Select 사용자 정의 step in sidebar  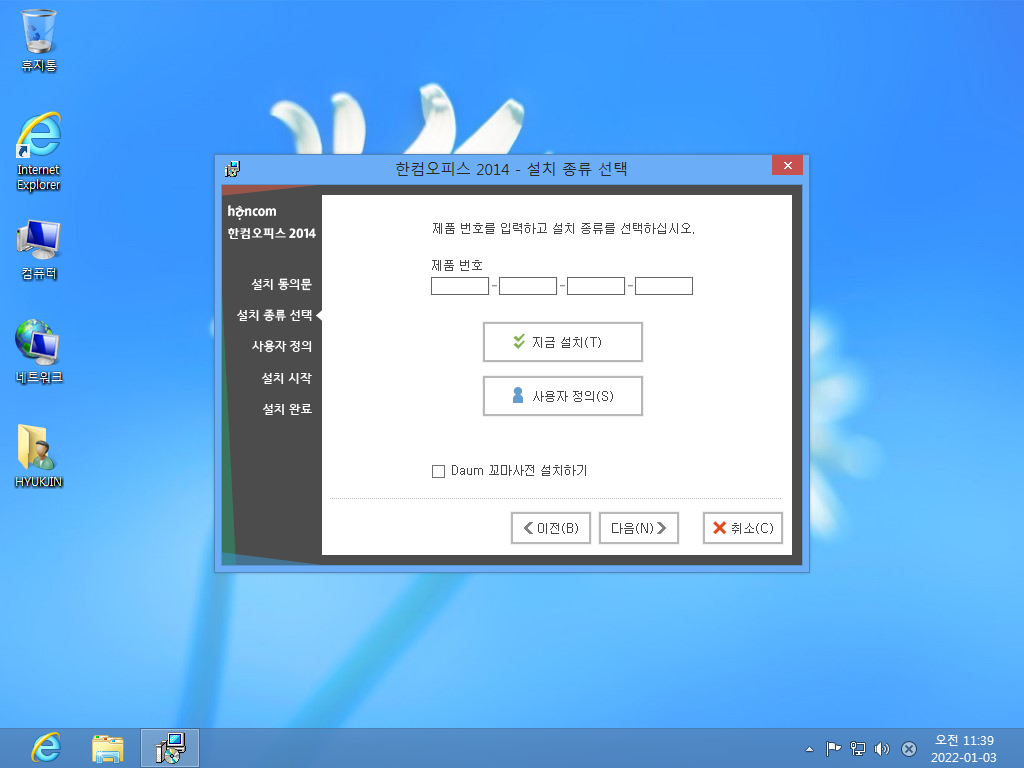coord(281,346)
